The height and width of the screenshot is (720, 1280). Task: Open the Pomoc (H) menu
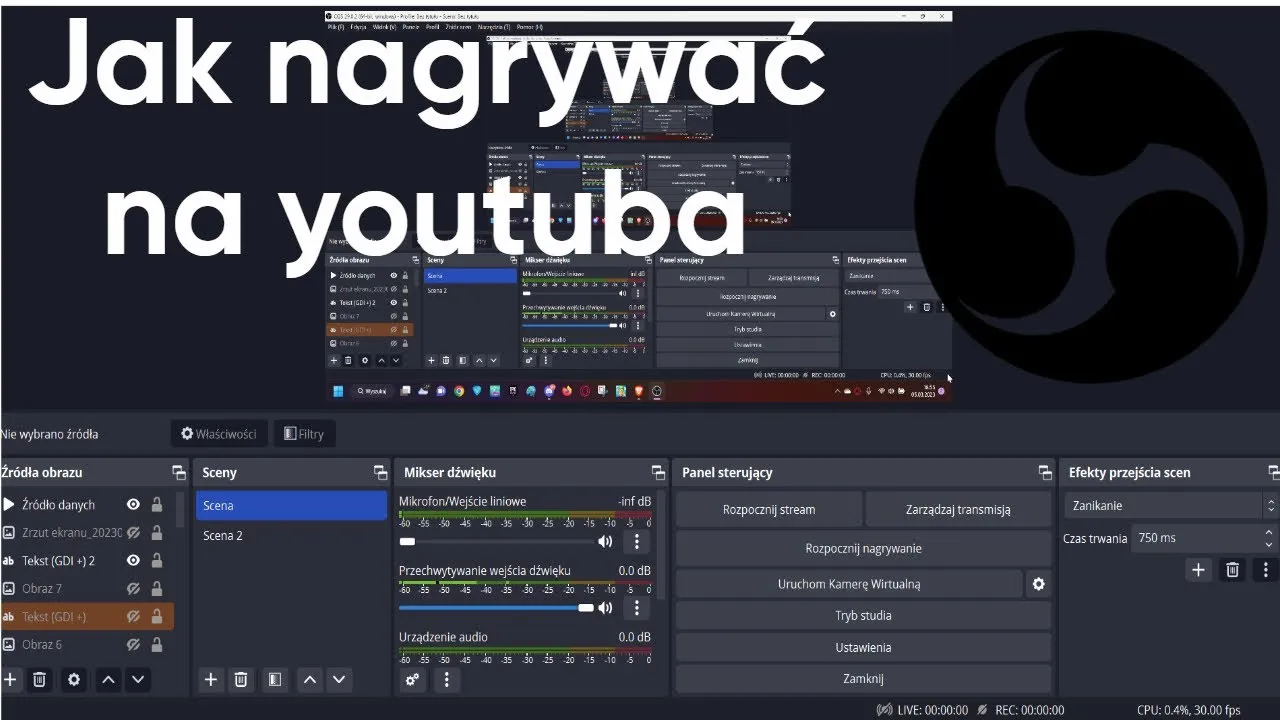pyautogui.click(x=530, y=27)
